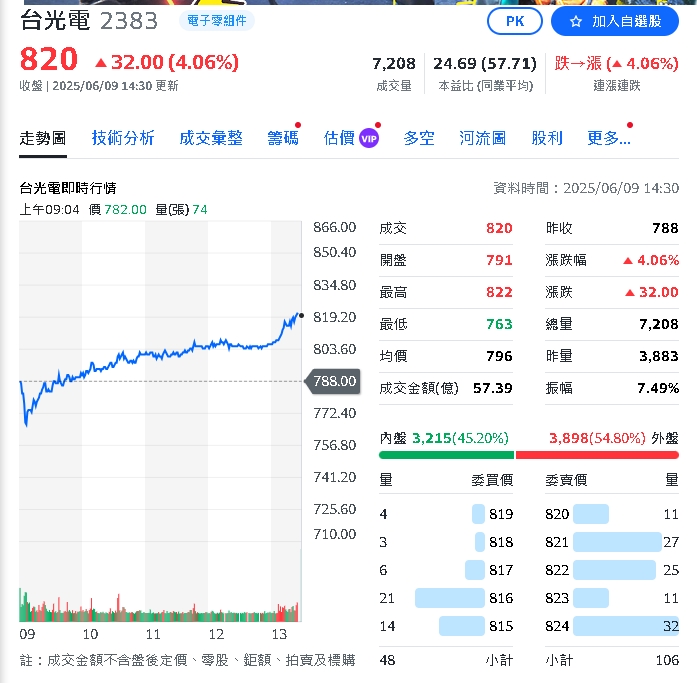Open the 走勢圖 tab
Viewport: 697px width, 683px height.
[43, 138]
